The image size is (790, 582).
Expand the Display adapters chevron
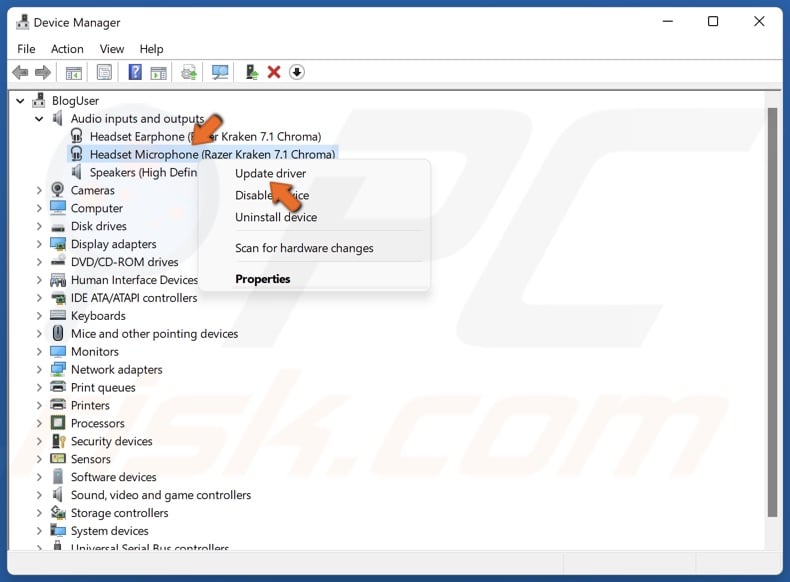point(39,244)
